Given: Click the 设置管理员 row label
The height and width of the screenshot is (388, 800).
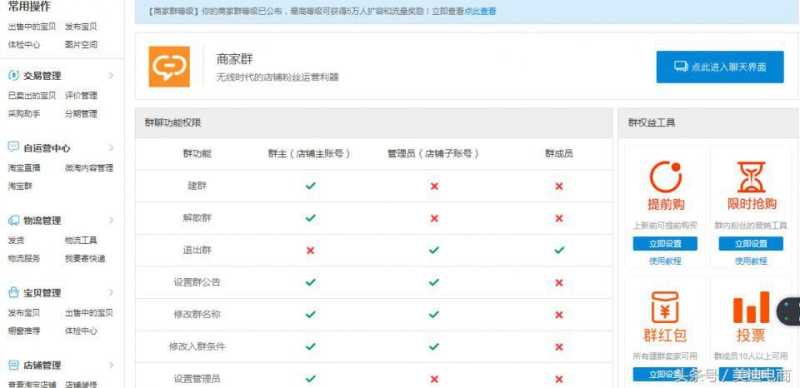Looking at the screenshot, I should pos(197,379).
